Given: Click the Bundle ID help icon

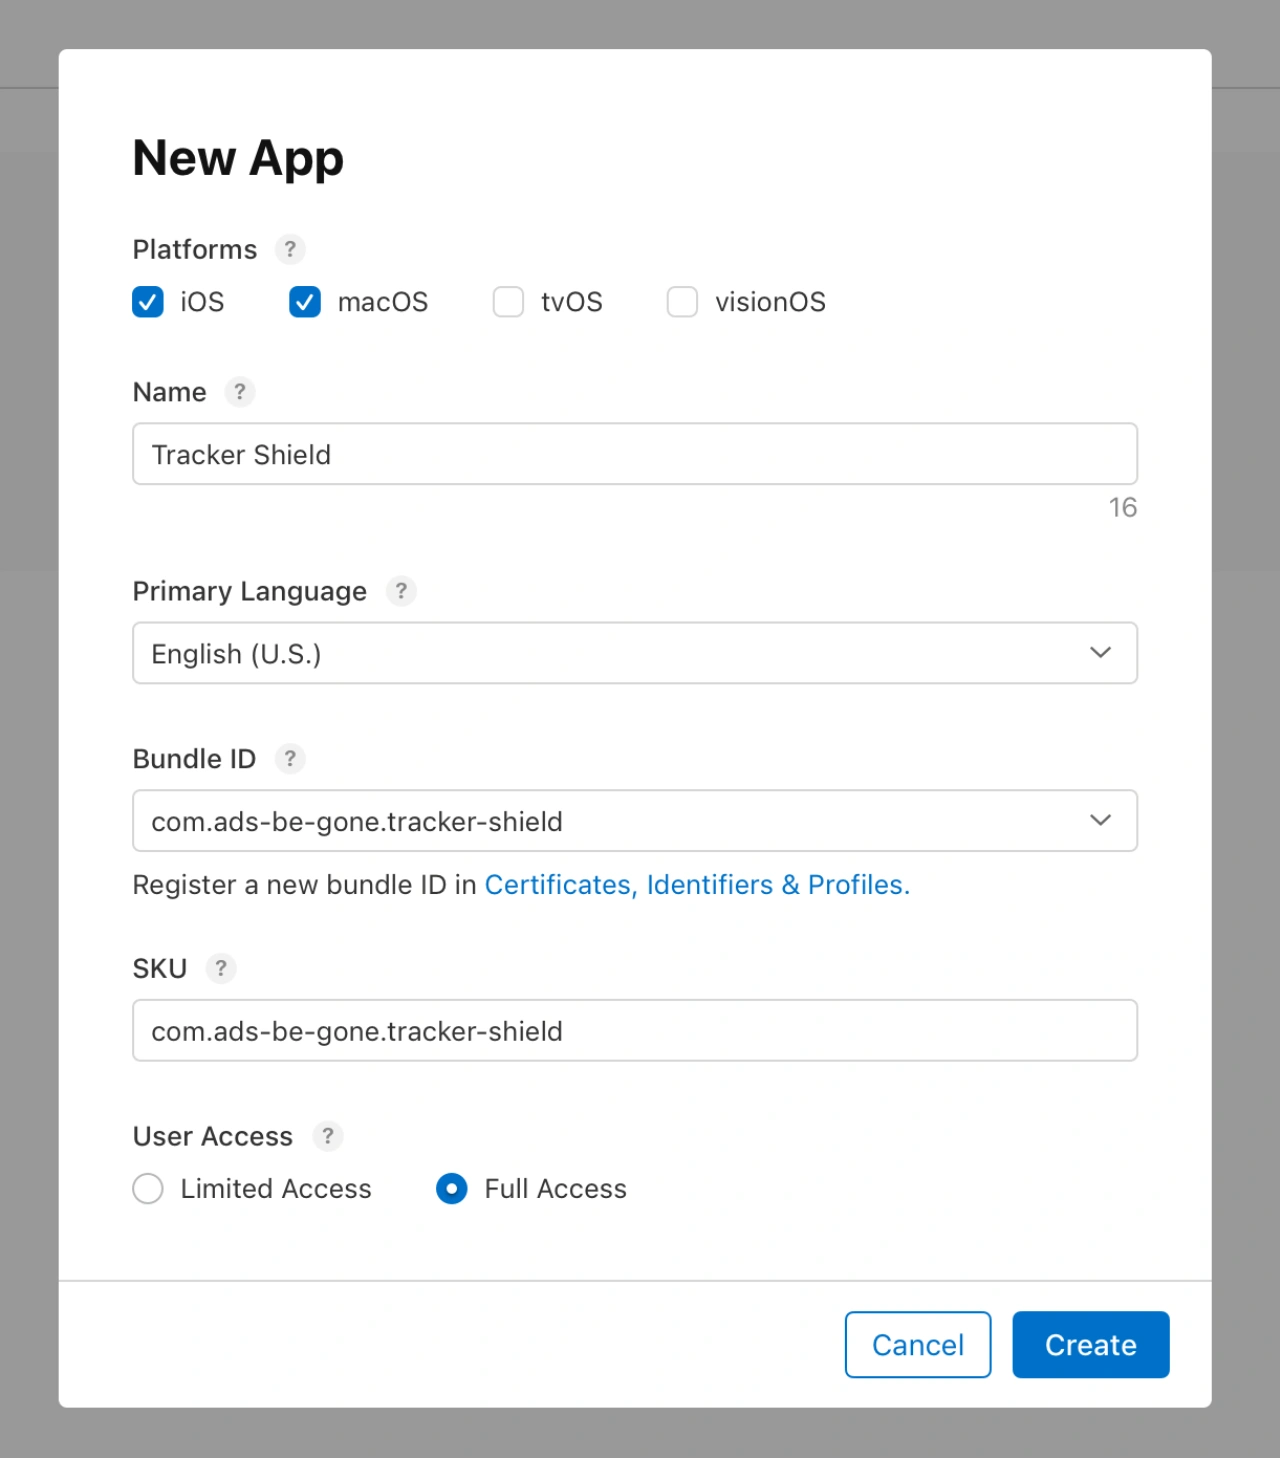Looking at the screenshot, I should click(x=290, y=759).
